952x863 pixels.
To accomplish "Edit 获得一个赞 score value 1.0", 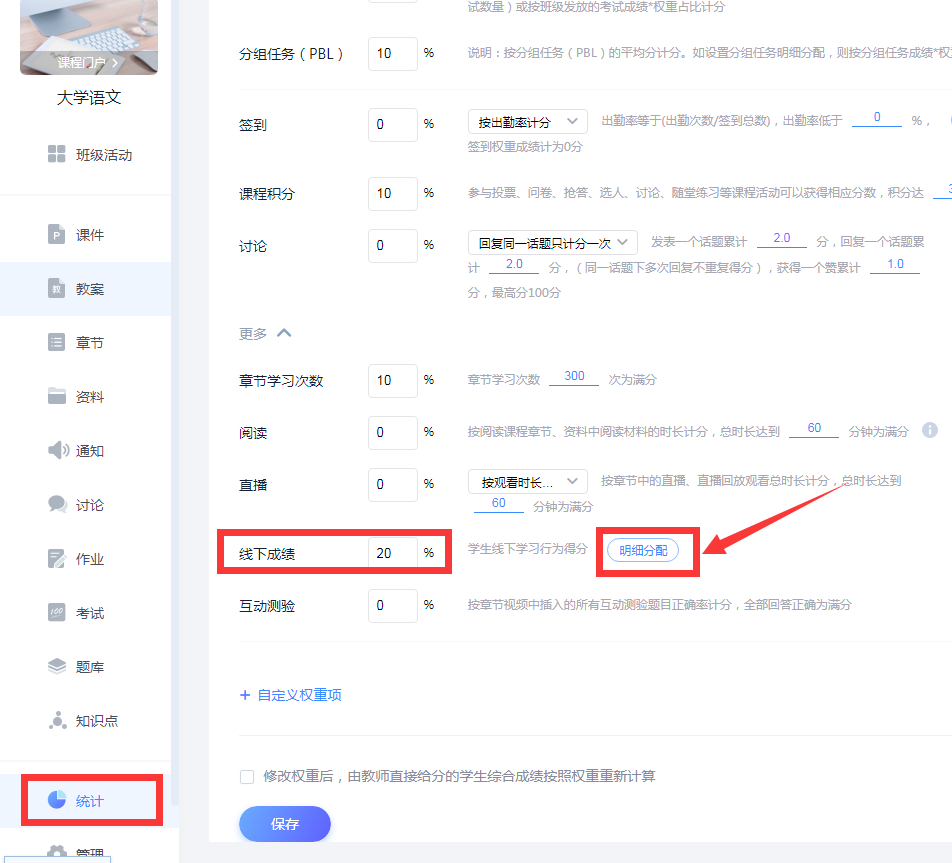I will click(x=895, y=265).
